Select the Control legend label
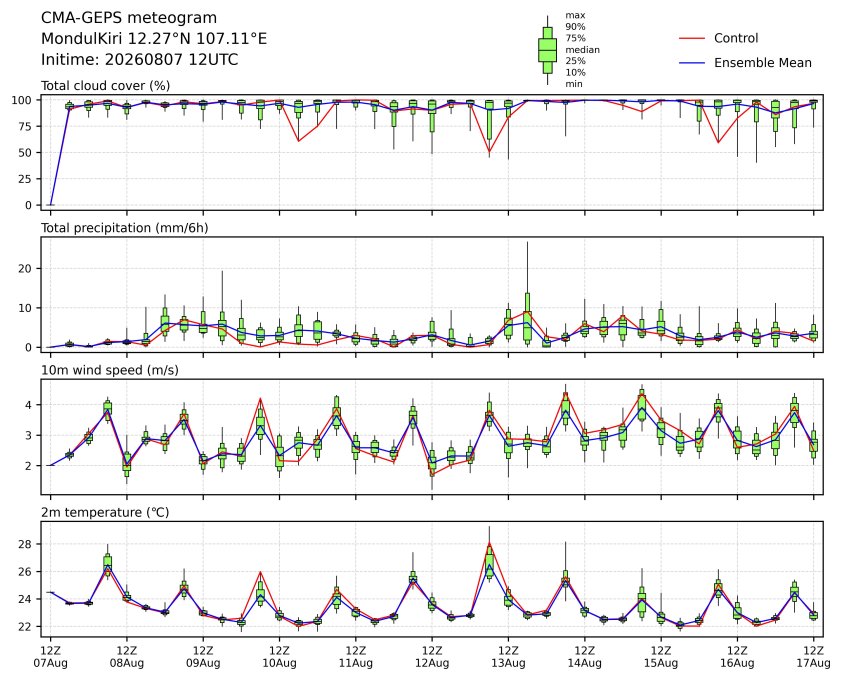Viewport: 842px width, 680px height. click(736, 39)
